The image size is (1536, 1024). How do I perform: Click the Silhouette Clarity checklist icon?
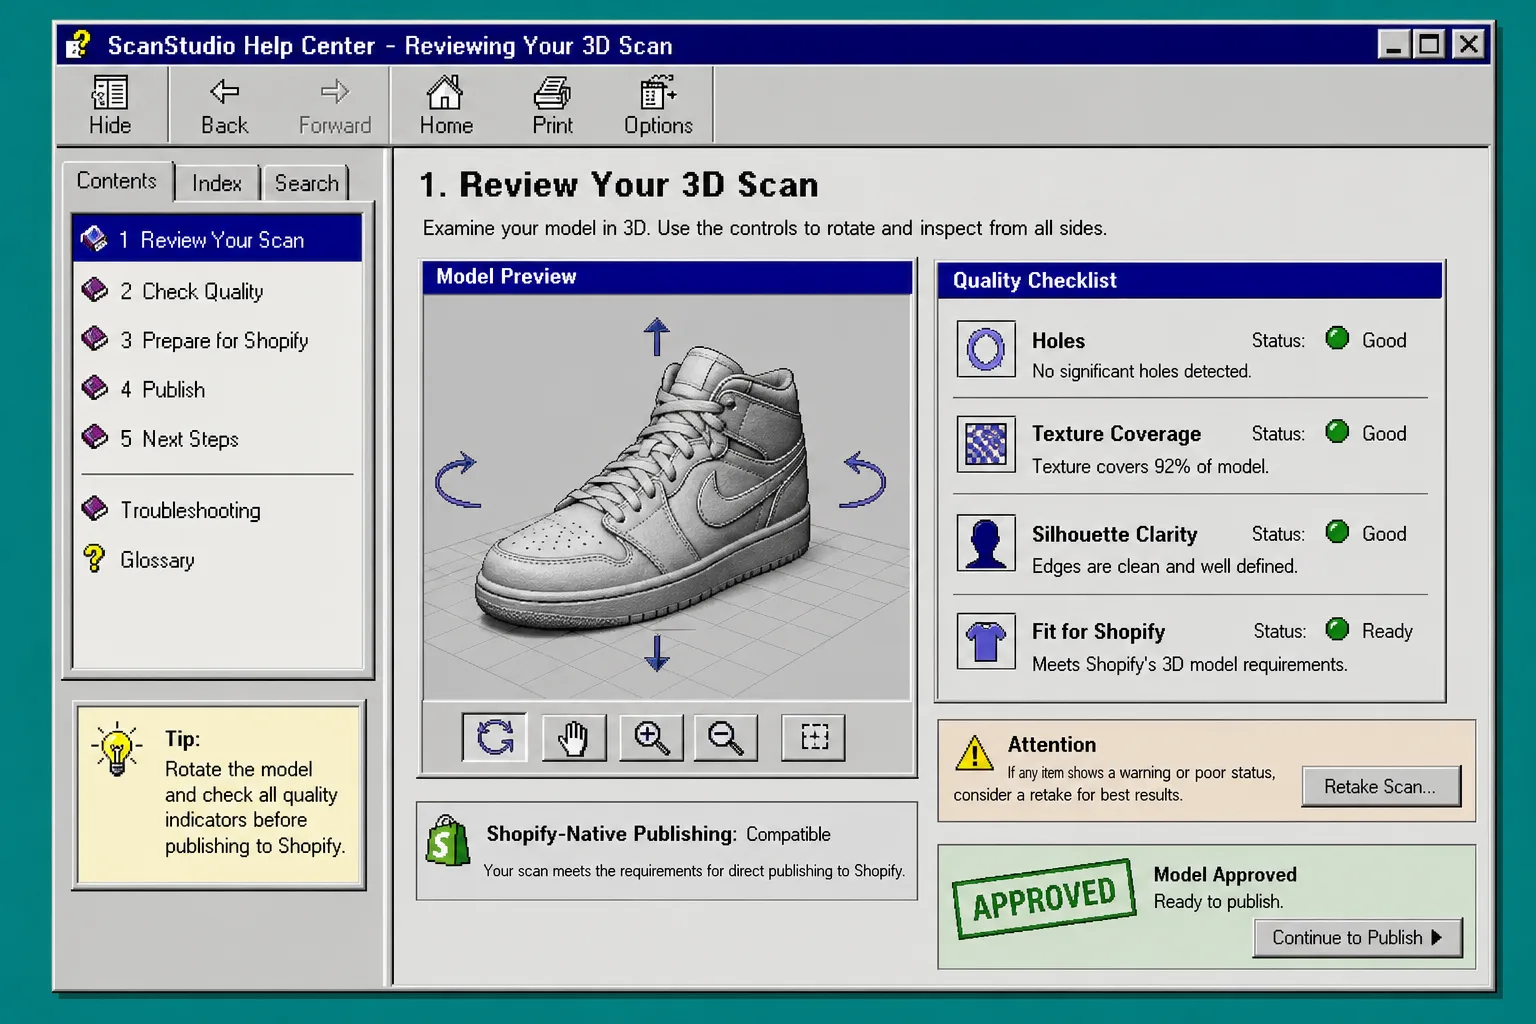pyautogui.click(x=986, y=543)
